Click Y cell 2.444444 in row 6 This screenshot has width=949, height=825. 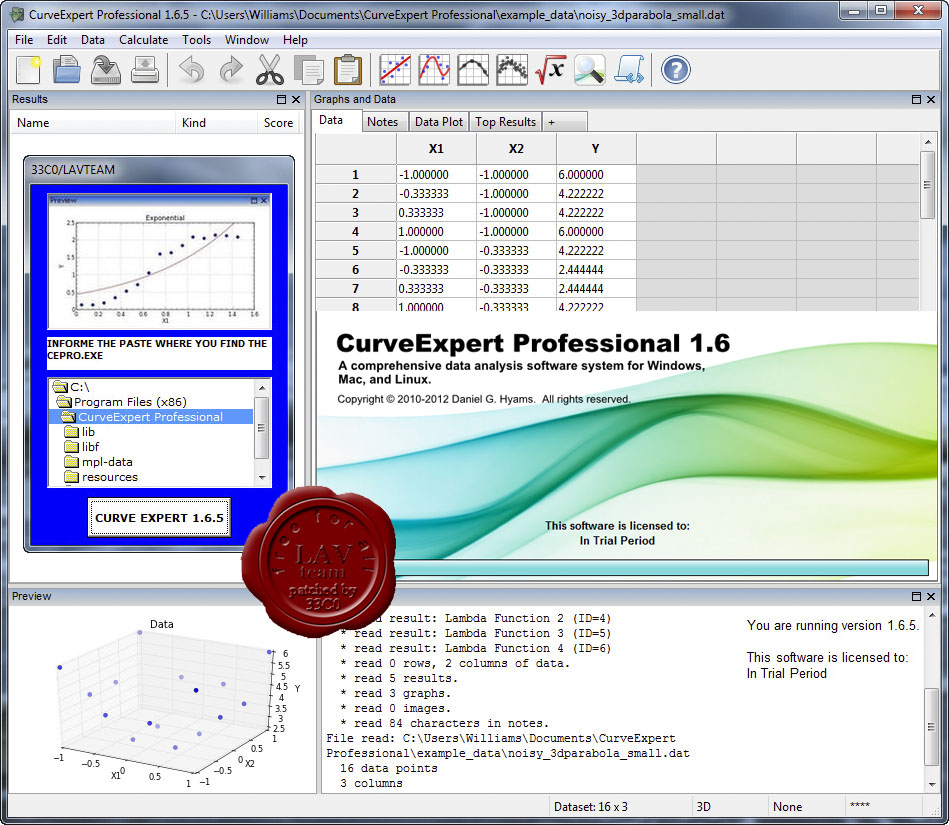click(x=596, y=270)
